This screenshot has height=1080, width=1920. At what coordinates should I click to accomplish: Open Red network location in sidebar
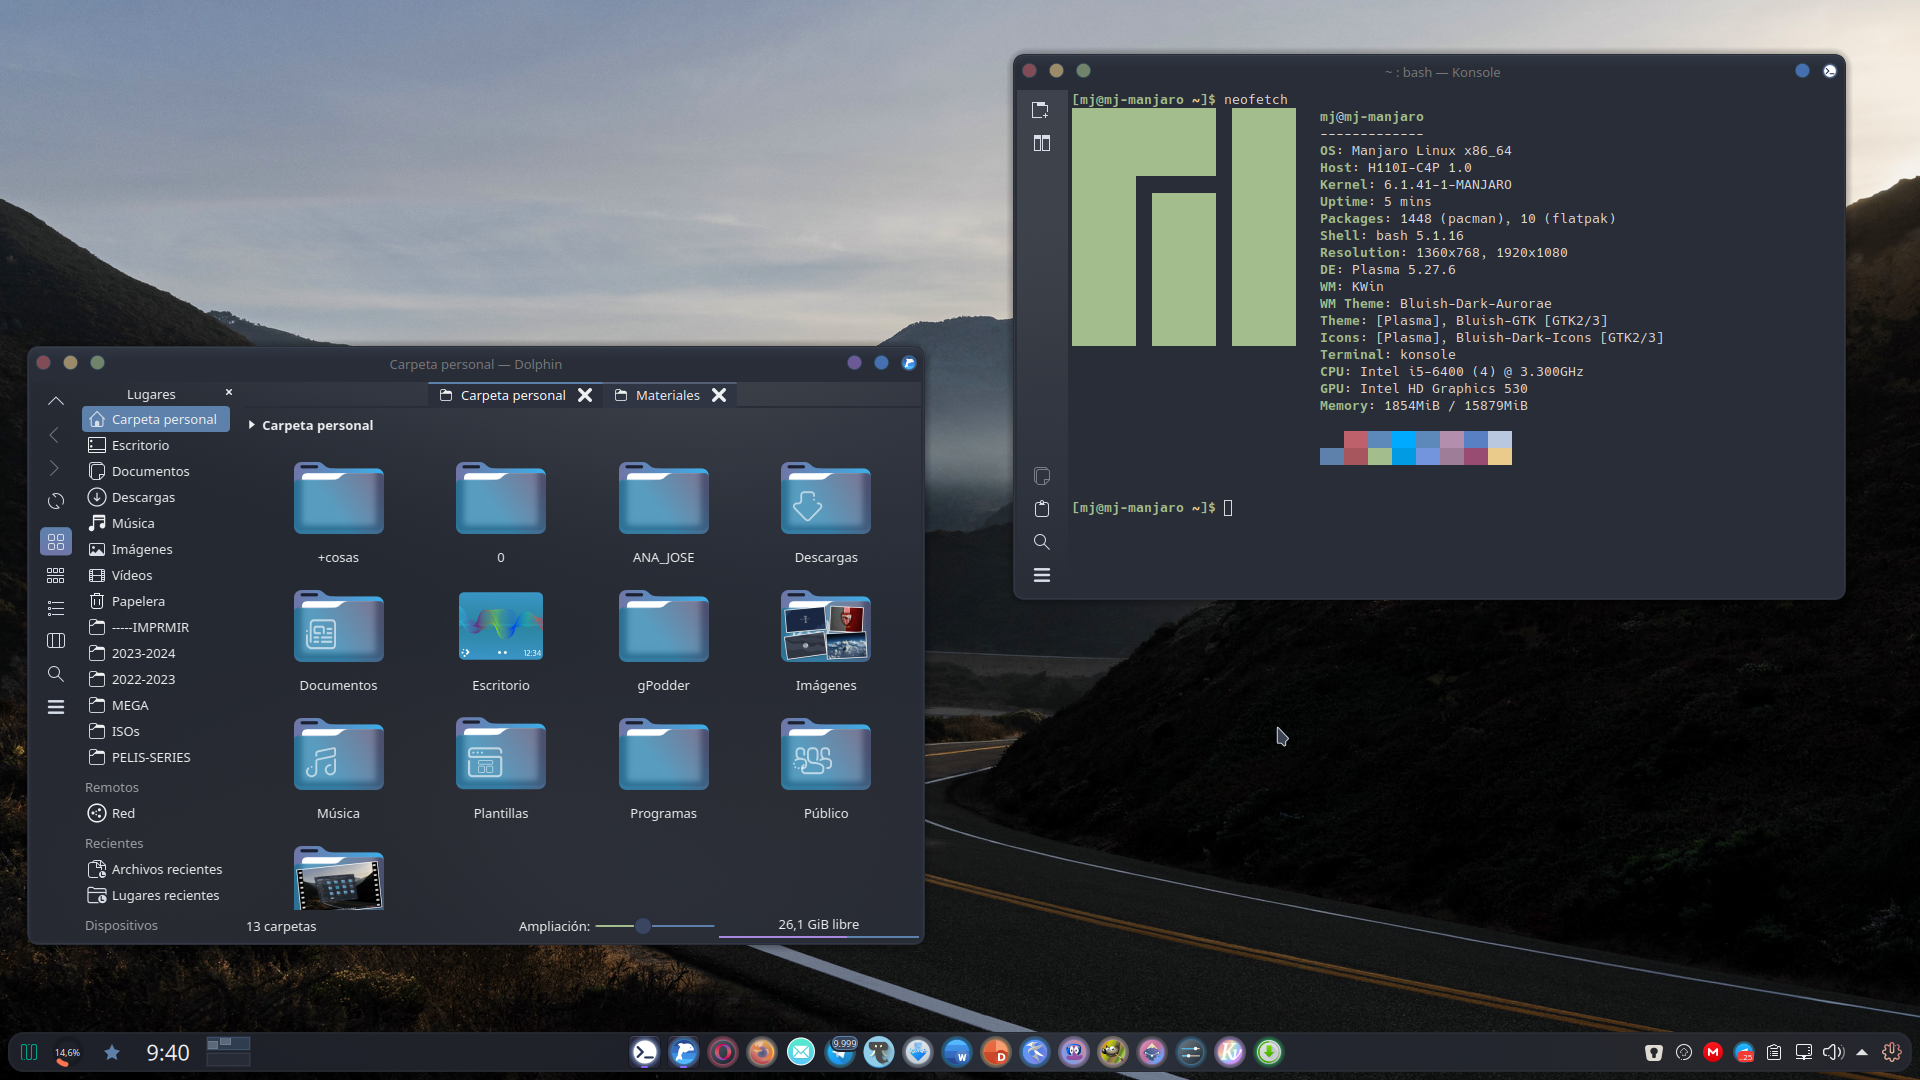click(156, 813)
